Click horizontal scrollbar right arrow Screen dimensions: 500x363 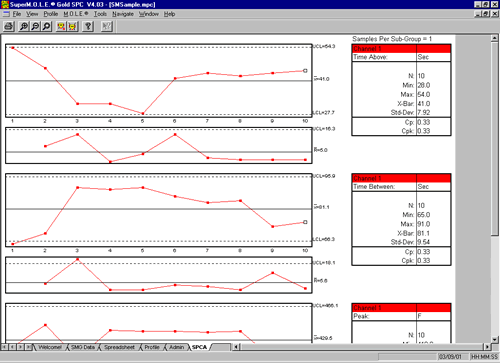pos(487,347)
